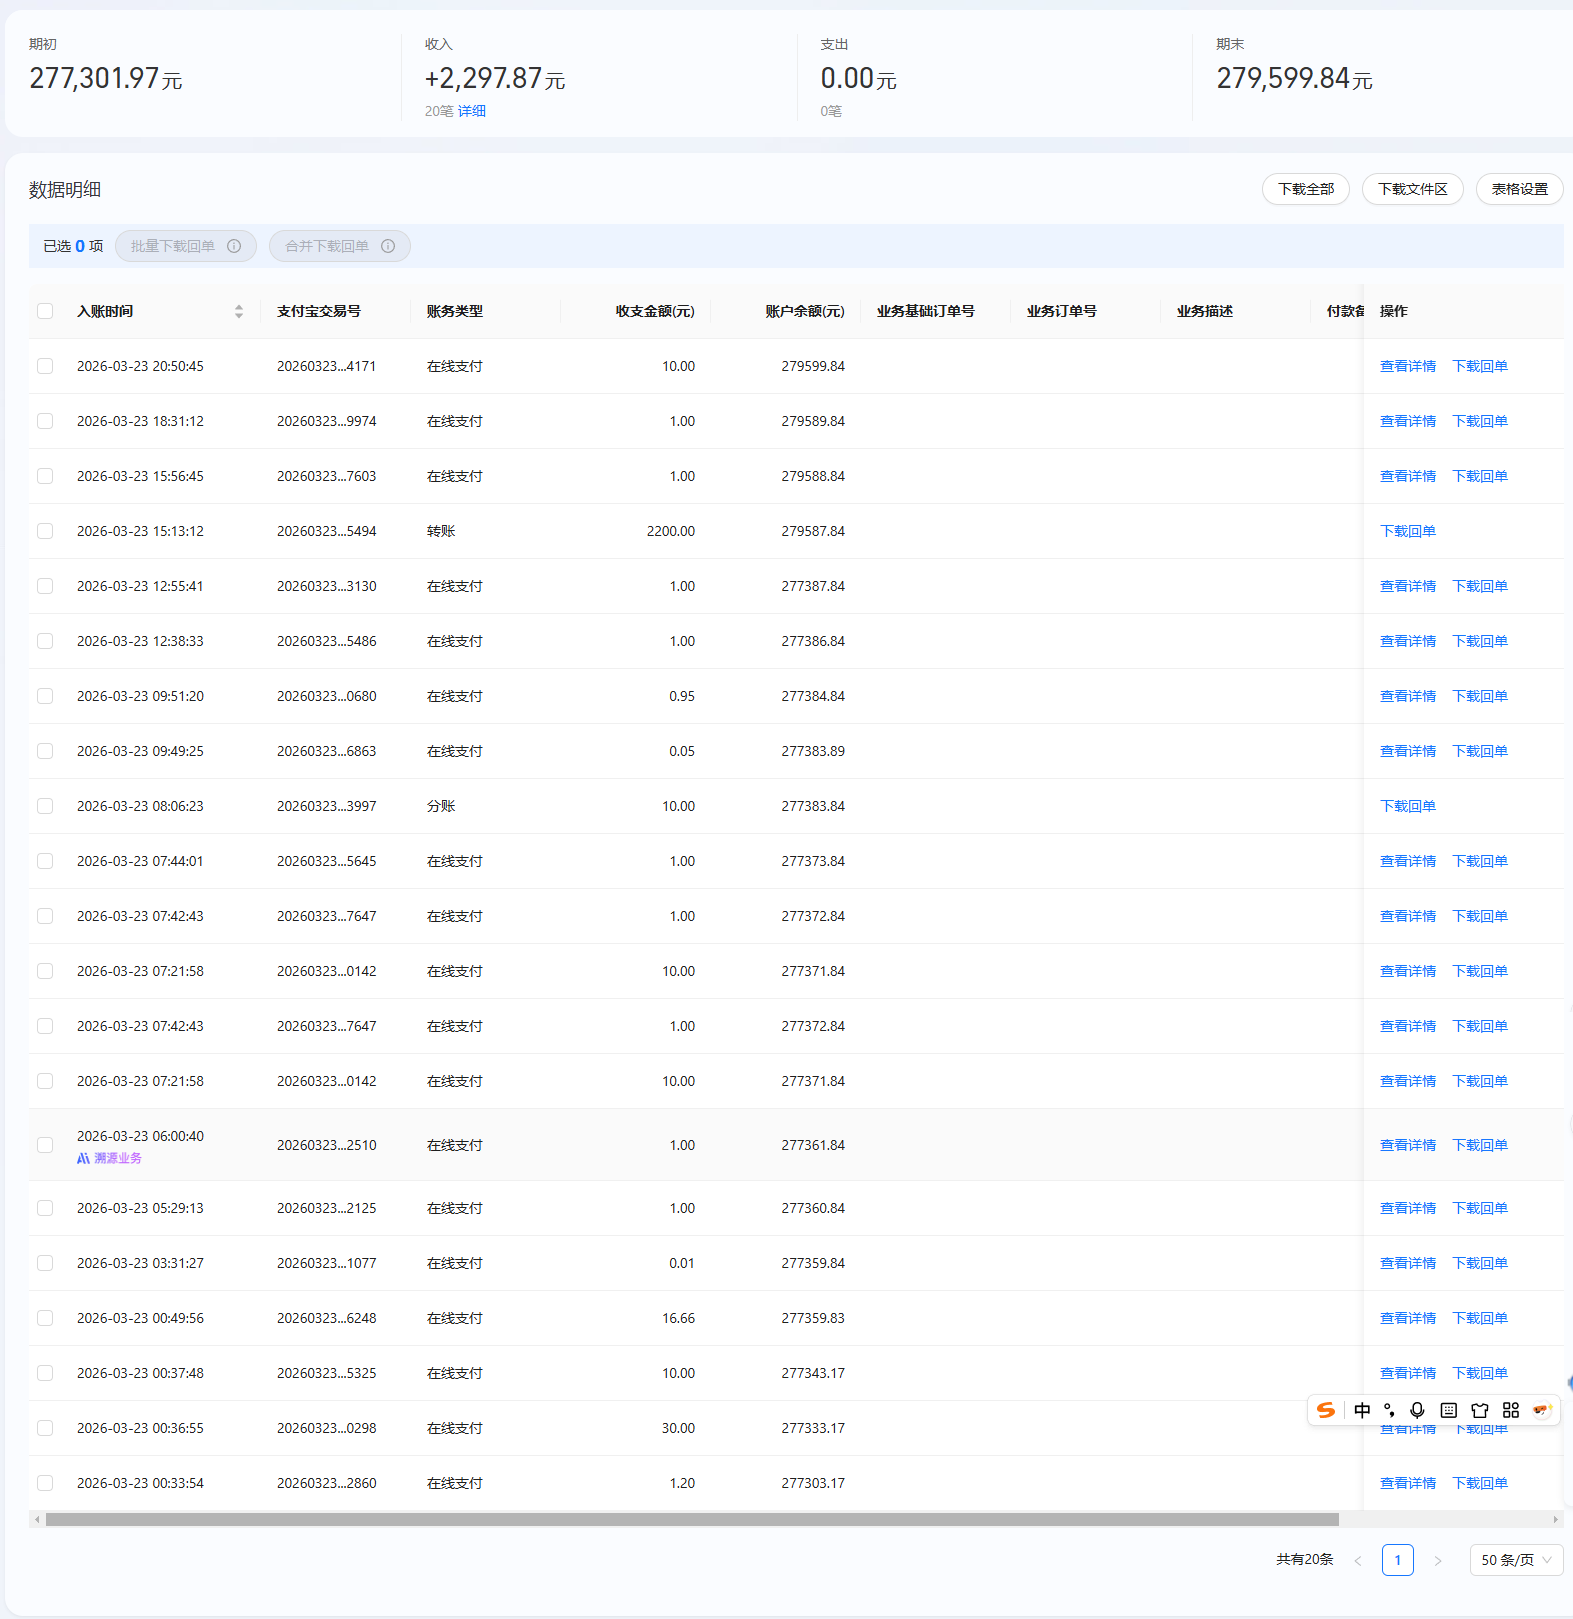This screenshot has width=1573, height=1619.
Task: Open 详细 link under income total
Action: tap(472, 111)
